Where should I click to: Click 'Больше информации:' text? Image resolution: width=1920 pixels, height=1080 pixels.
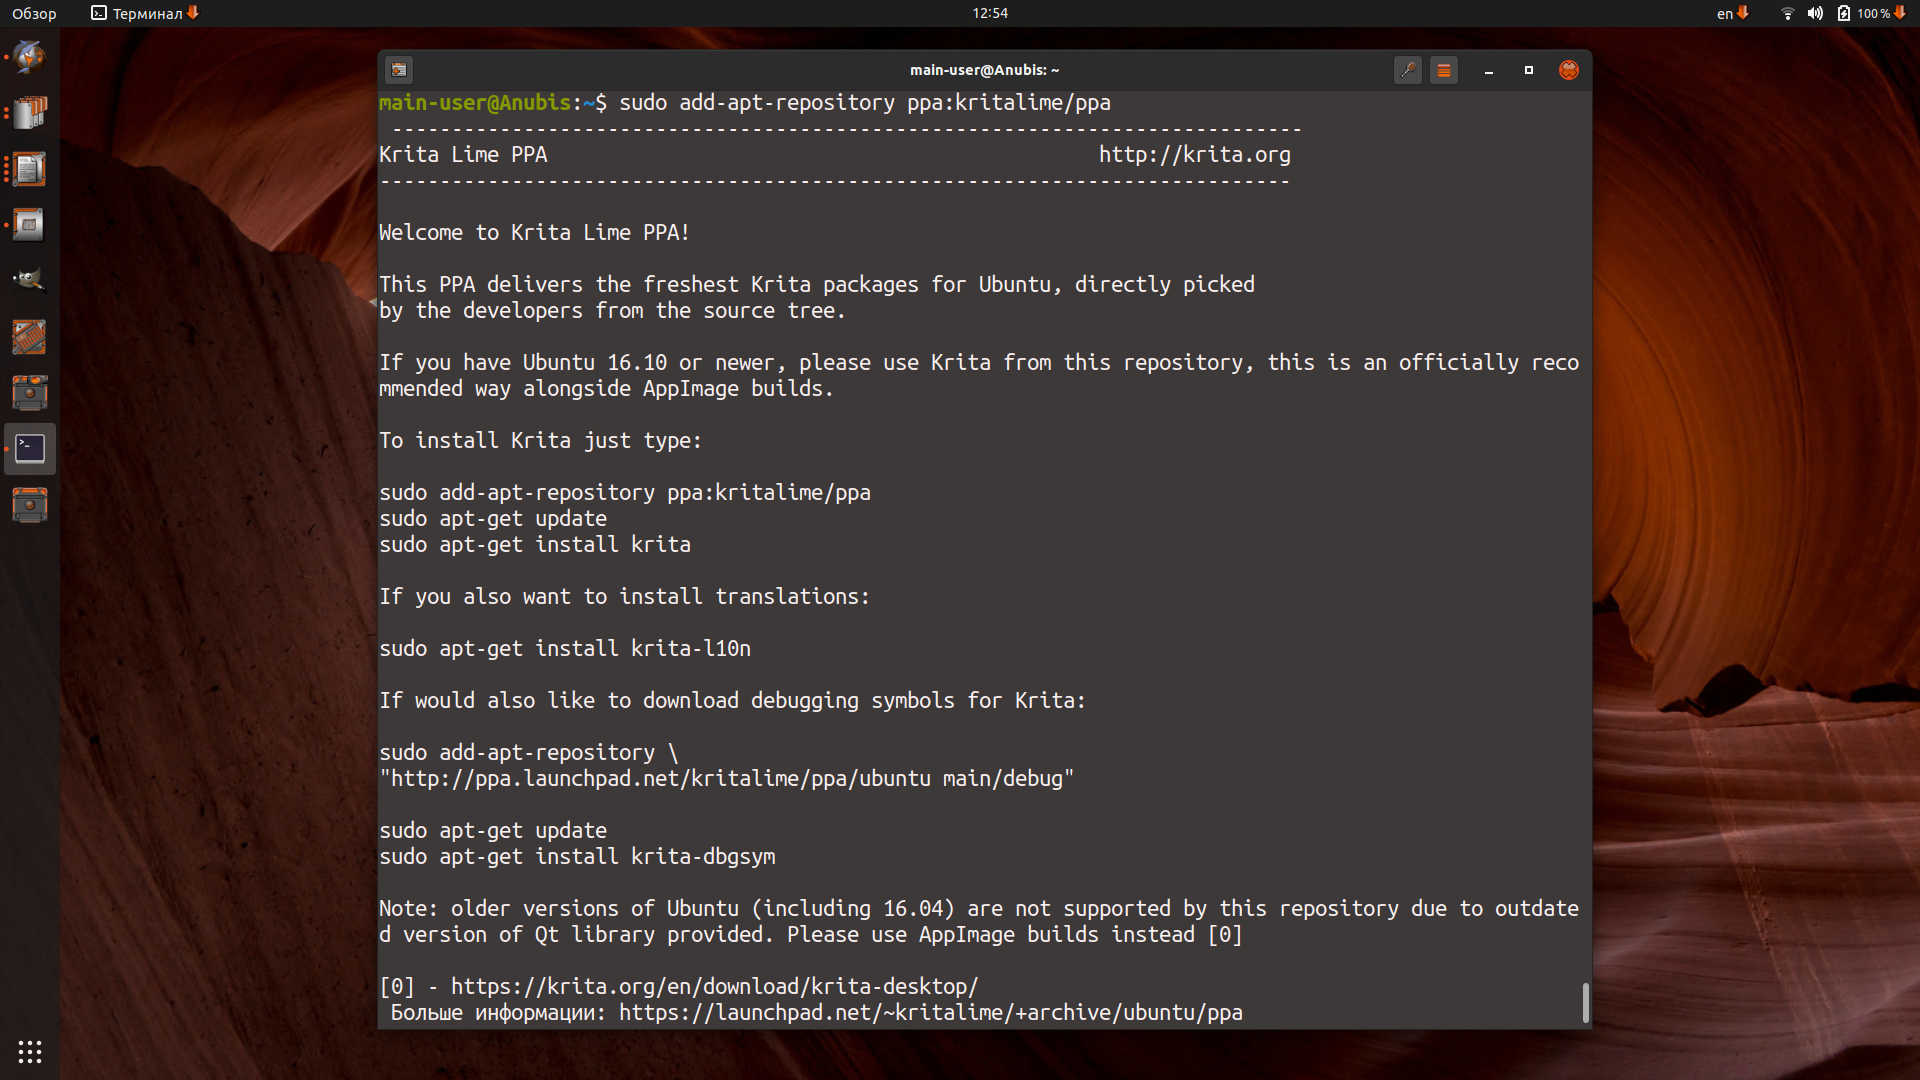pos(498,1013)
